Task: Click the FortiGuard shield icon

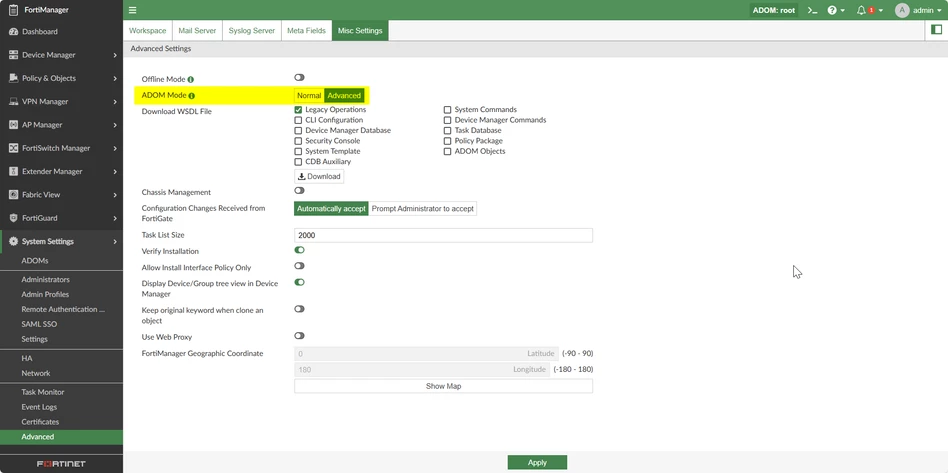Action: (x=13, y=218)
